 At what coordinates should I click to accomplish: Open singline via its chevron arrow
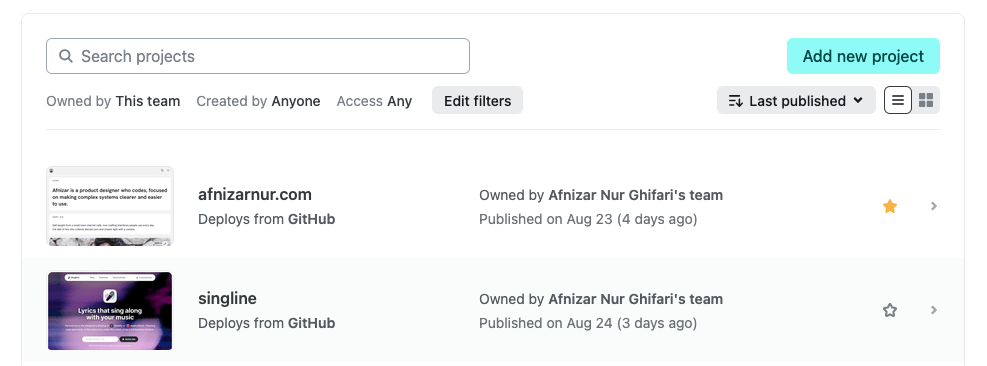tap(933, 310)
